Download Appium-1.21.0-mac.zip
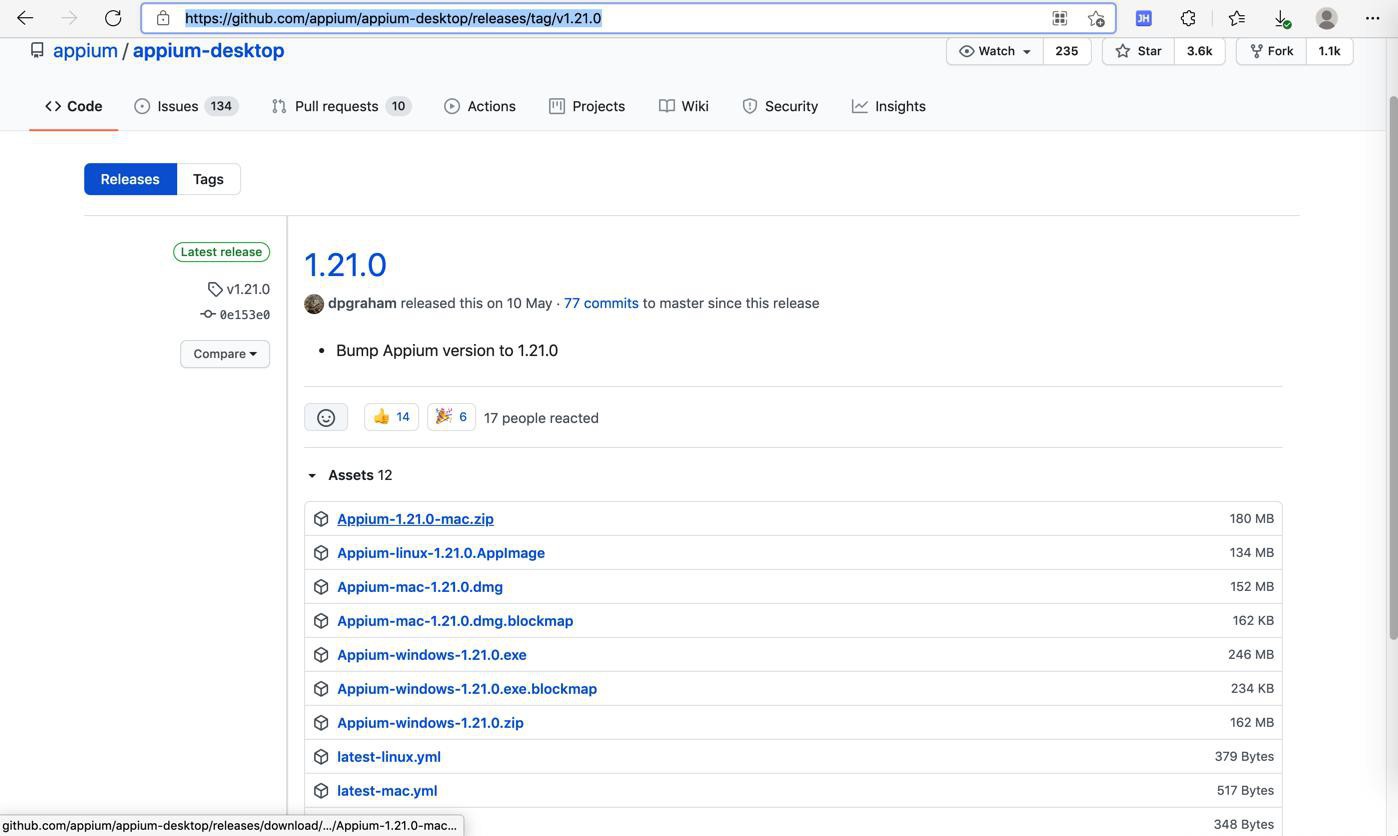Viewport: 1398px width, 836px height. (415, 519)
